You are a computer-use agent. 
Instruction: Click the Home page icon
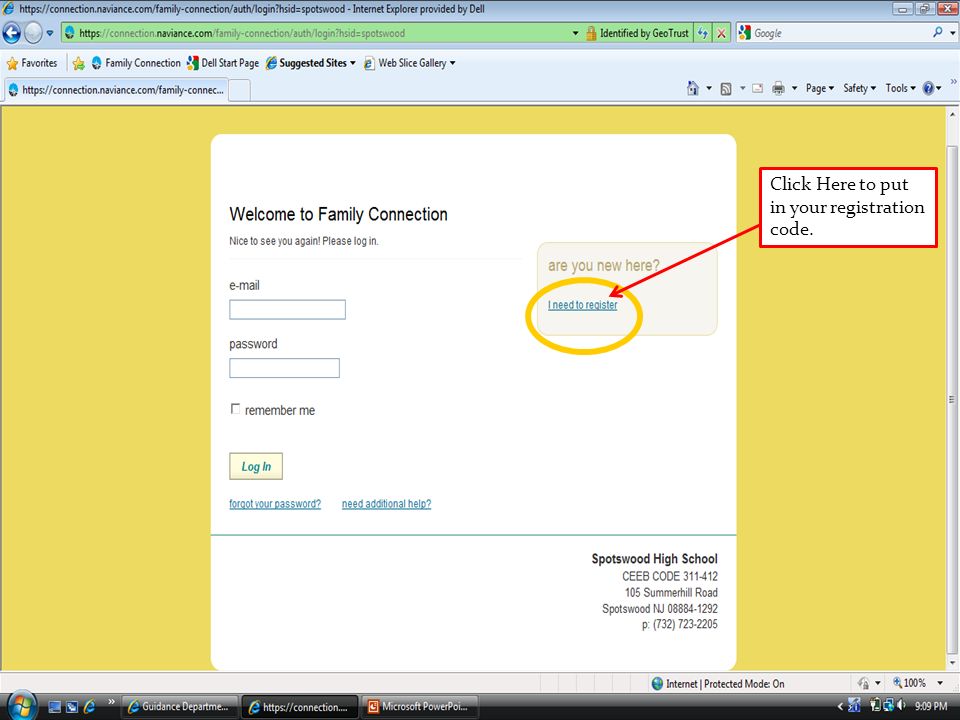[x=692, y=88]
